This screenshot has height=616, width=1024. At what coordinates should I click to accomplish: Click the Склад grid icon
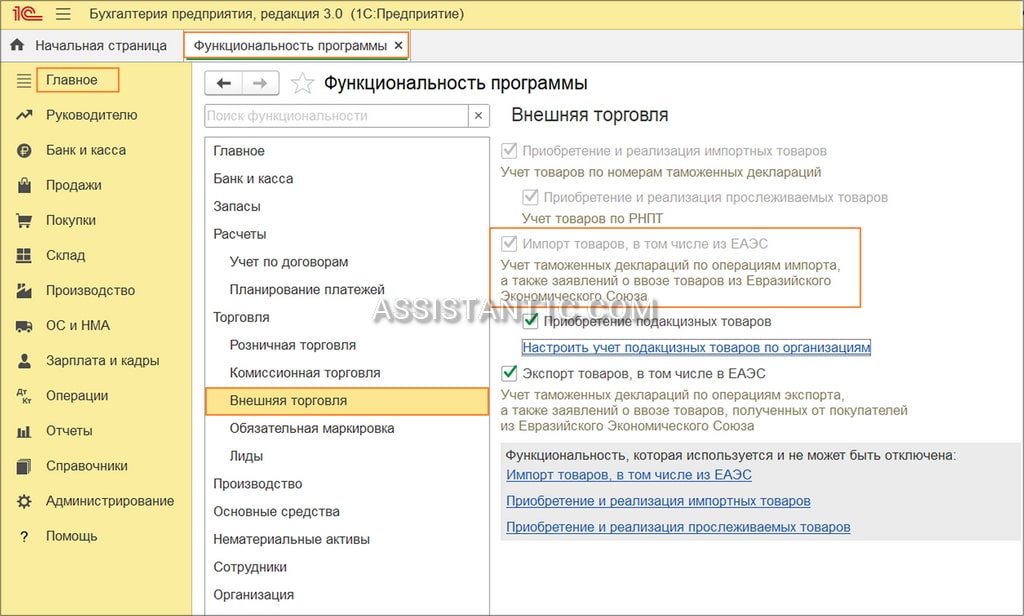coord(24,255)
